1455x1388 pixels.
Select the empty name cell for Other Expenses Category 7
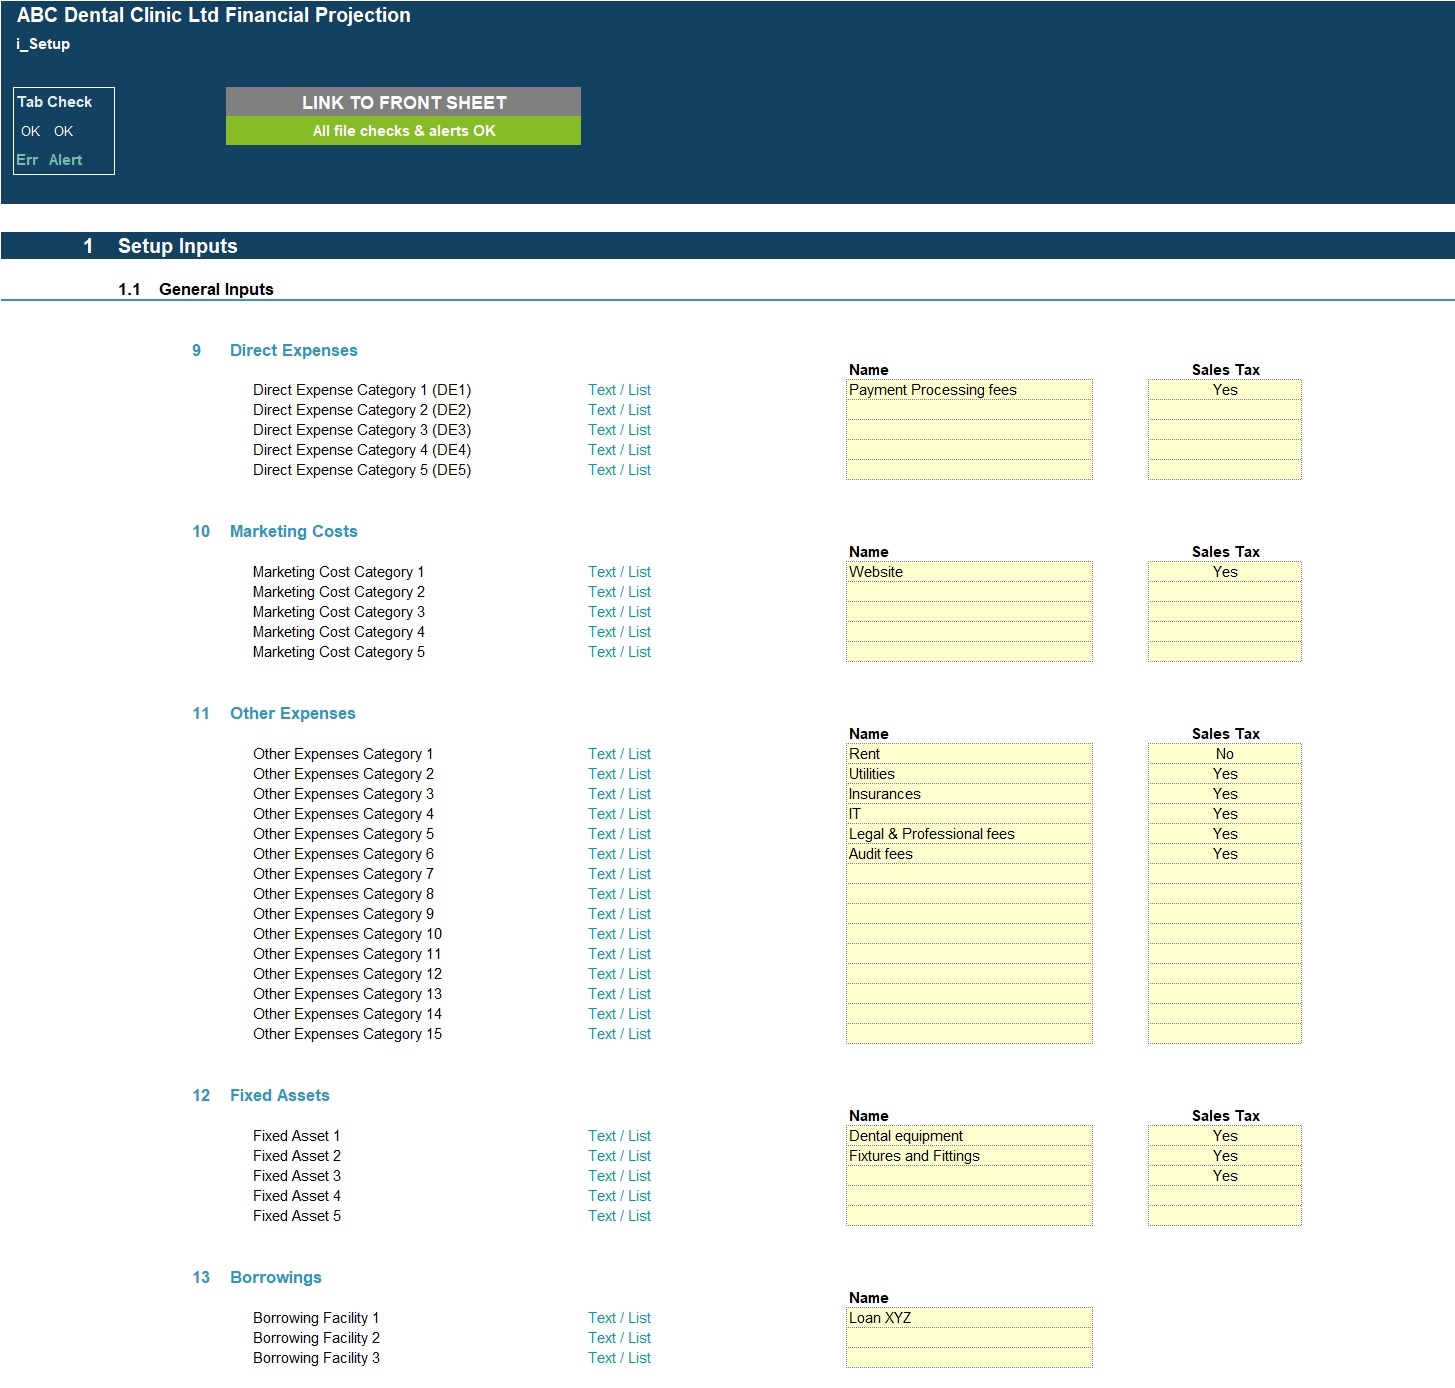coord(969,874)
